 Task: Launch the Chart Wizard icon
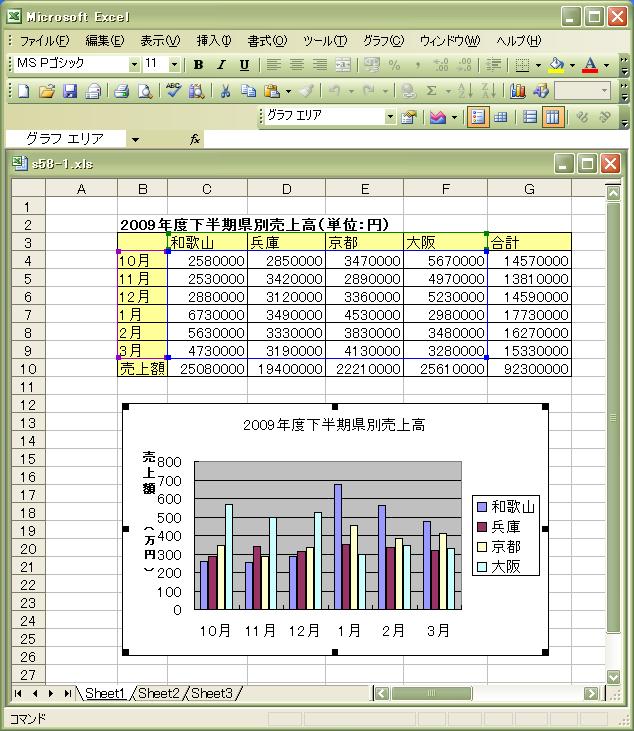click(x=517, y=91)
